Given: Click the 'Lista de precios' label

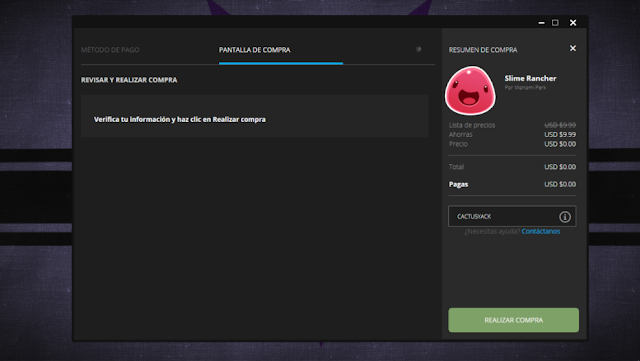Looking at the screenshot, I should [472, 125].
